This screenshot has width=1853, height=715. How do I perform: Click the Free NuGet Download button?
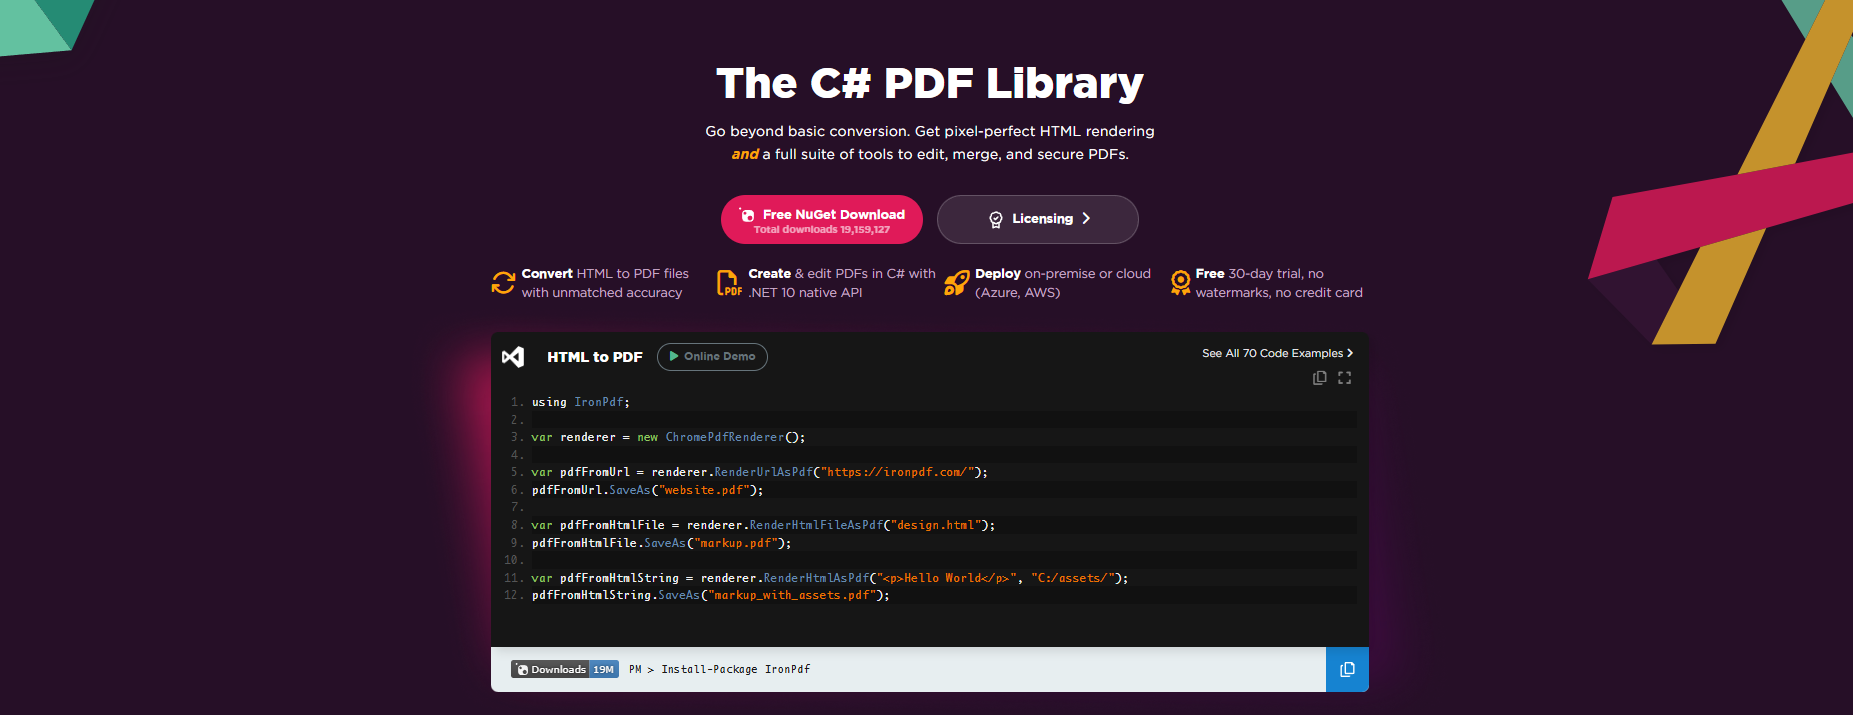821,219
